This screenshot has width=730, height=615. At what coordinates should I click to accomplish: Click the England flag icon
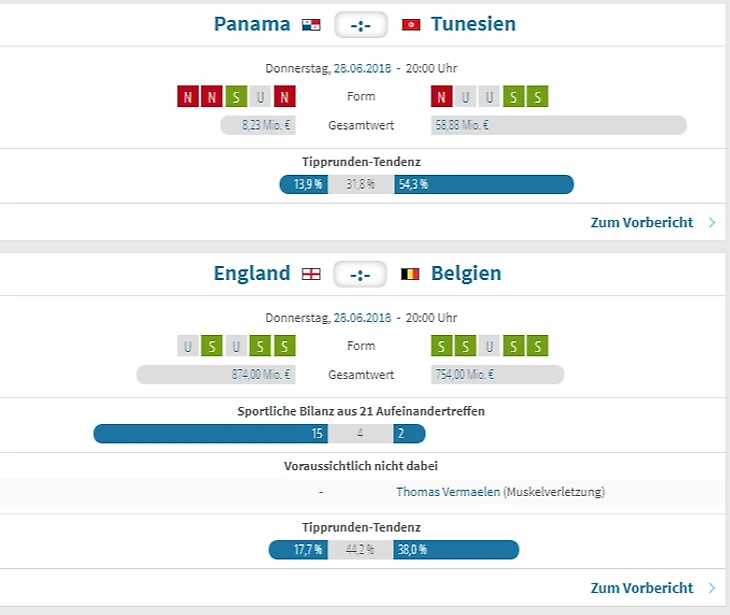click(x=311, y=273)
